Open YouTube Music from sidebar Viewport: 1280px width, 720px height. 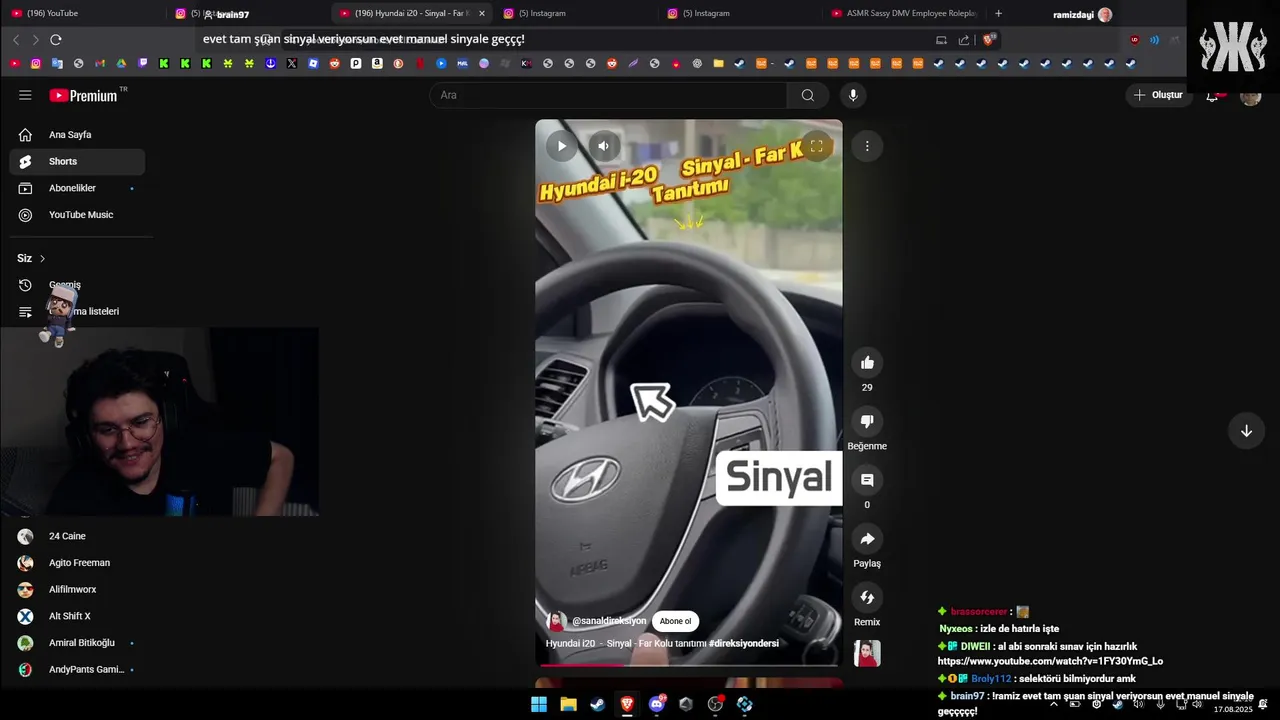pos(77,215)
